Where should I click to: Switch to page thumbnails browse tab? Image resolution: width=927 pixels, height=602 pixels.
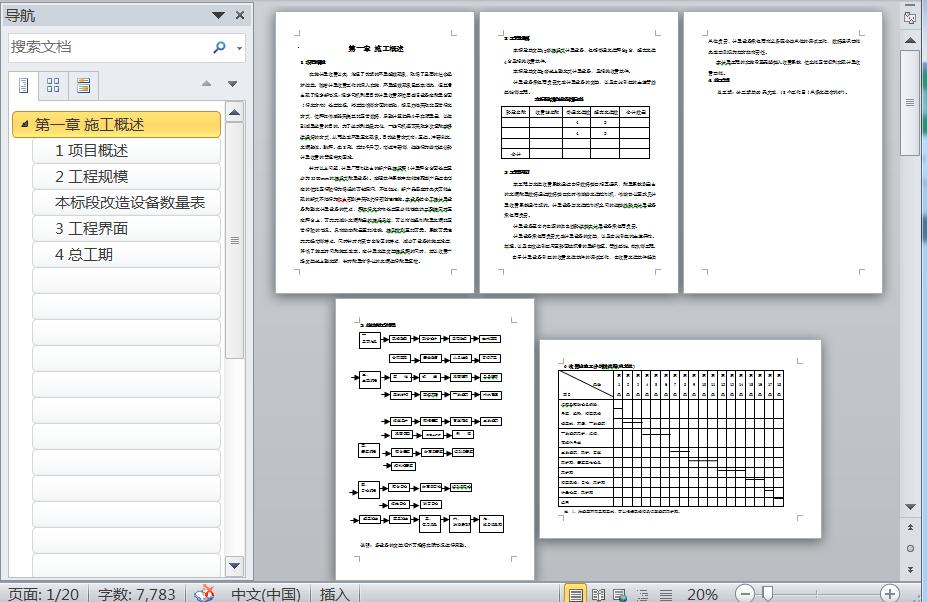pyautogui.click(x=53, y=86)
